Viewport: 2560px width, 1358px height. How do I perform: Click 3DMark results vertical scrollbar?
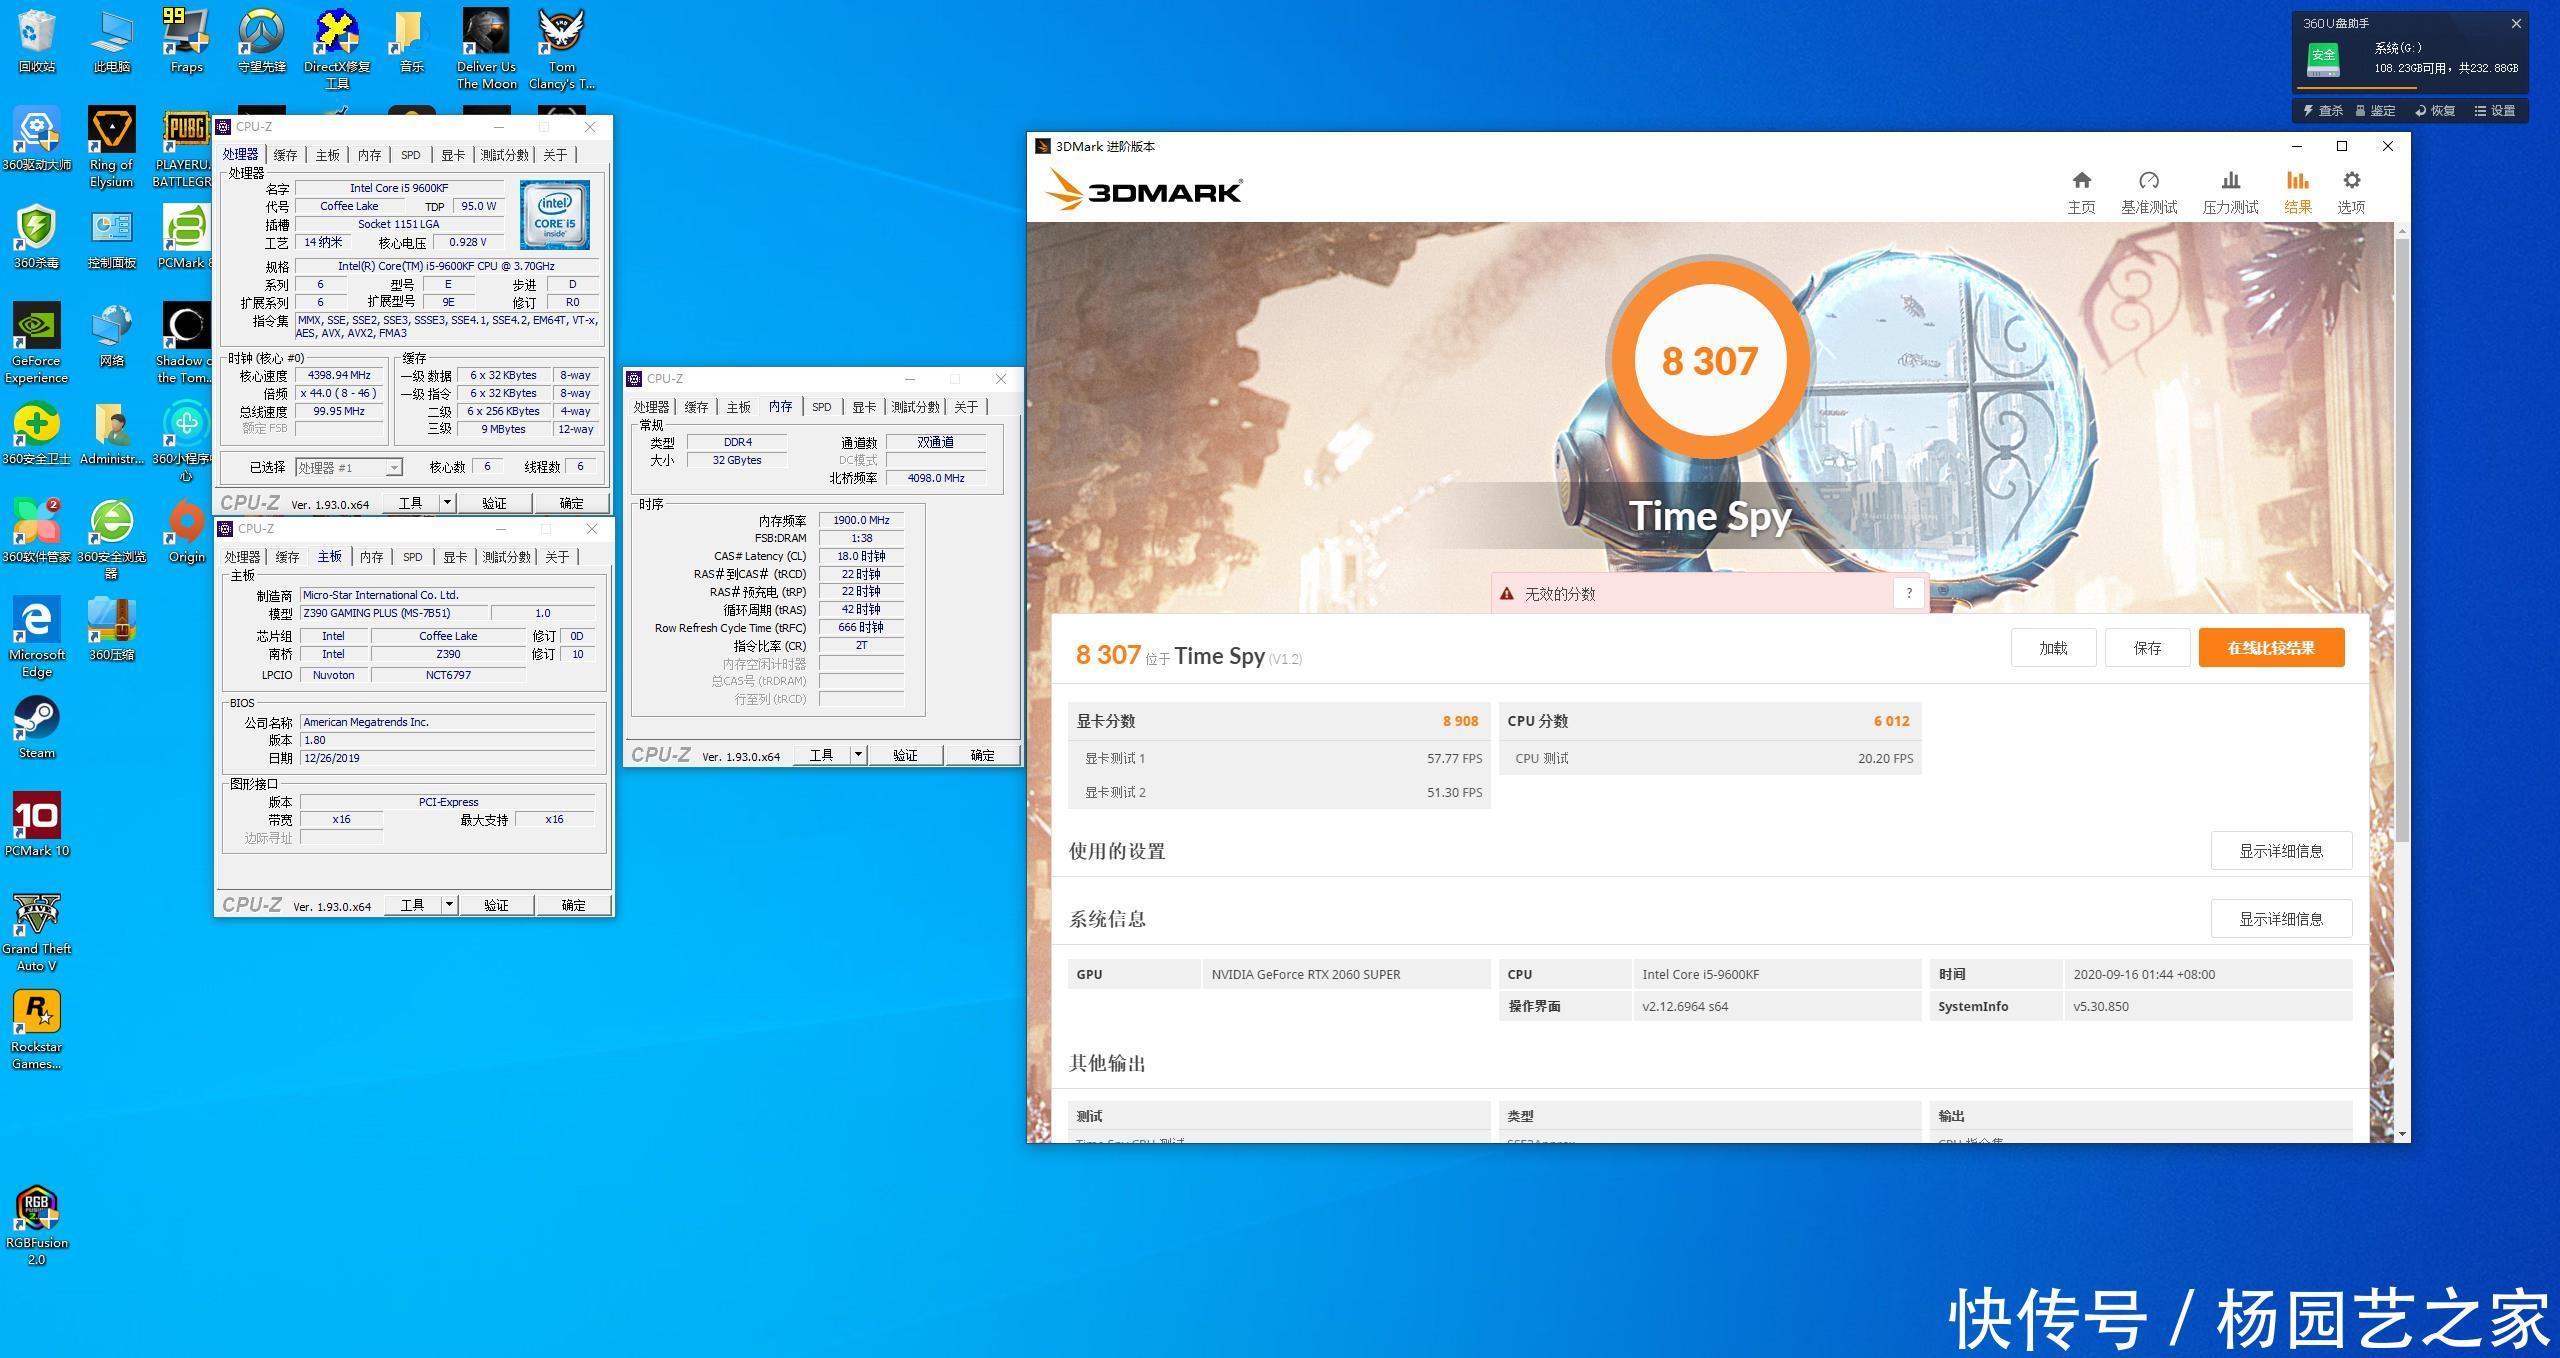[2402, 540]
